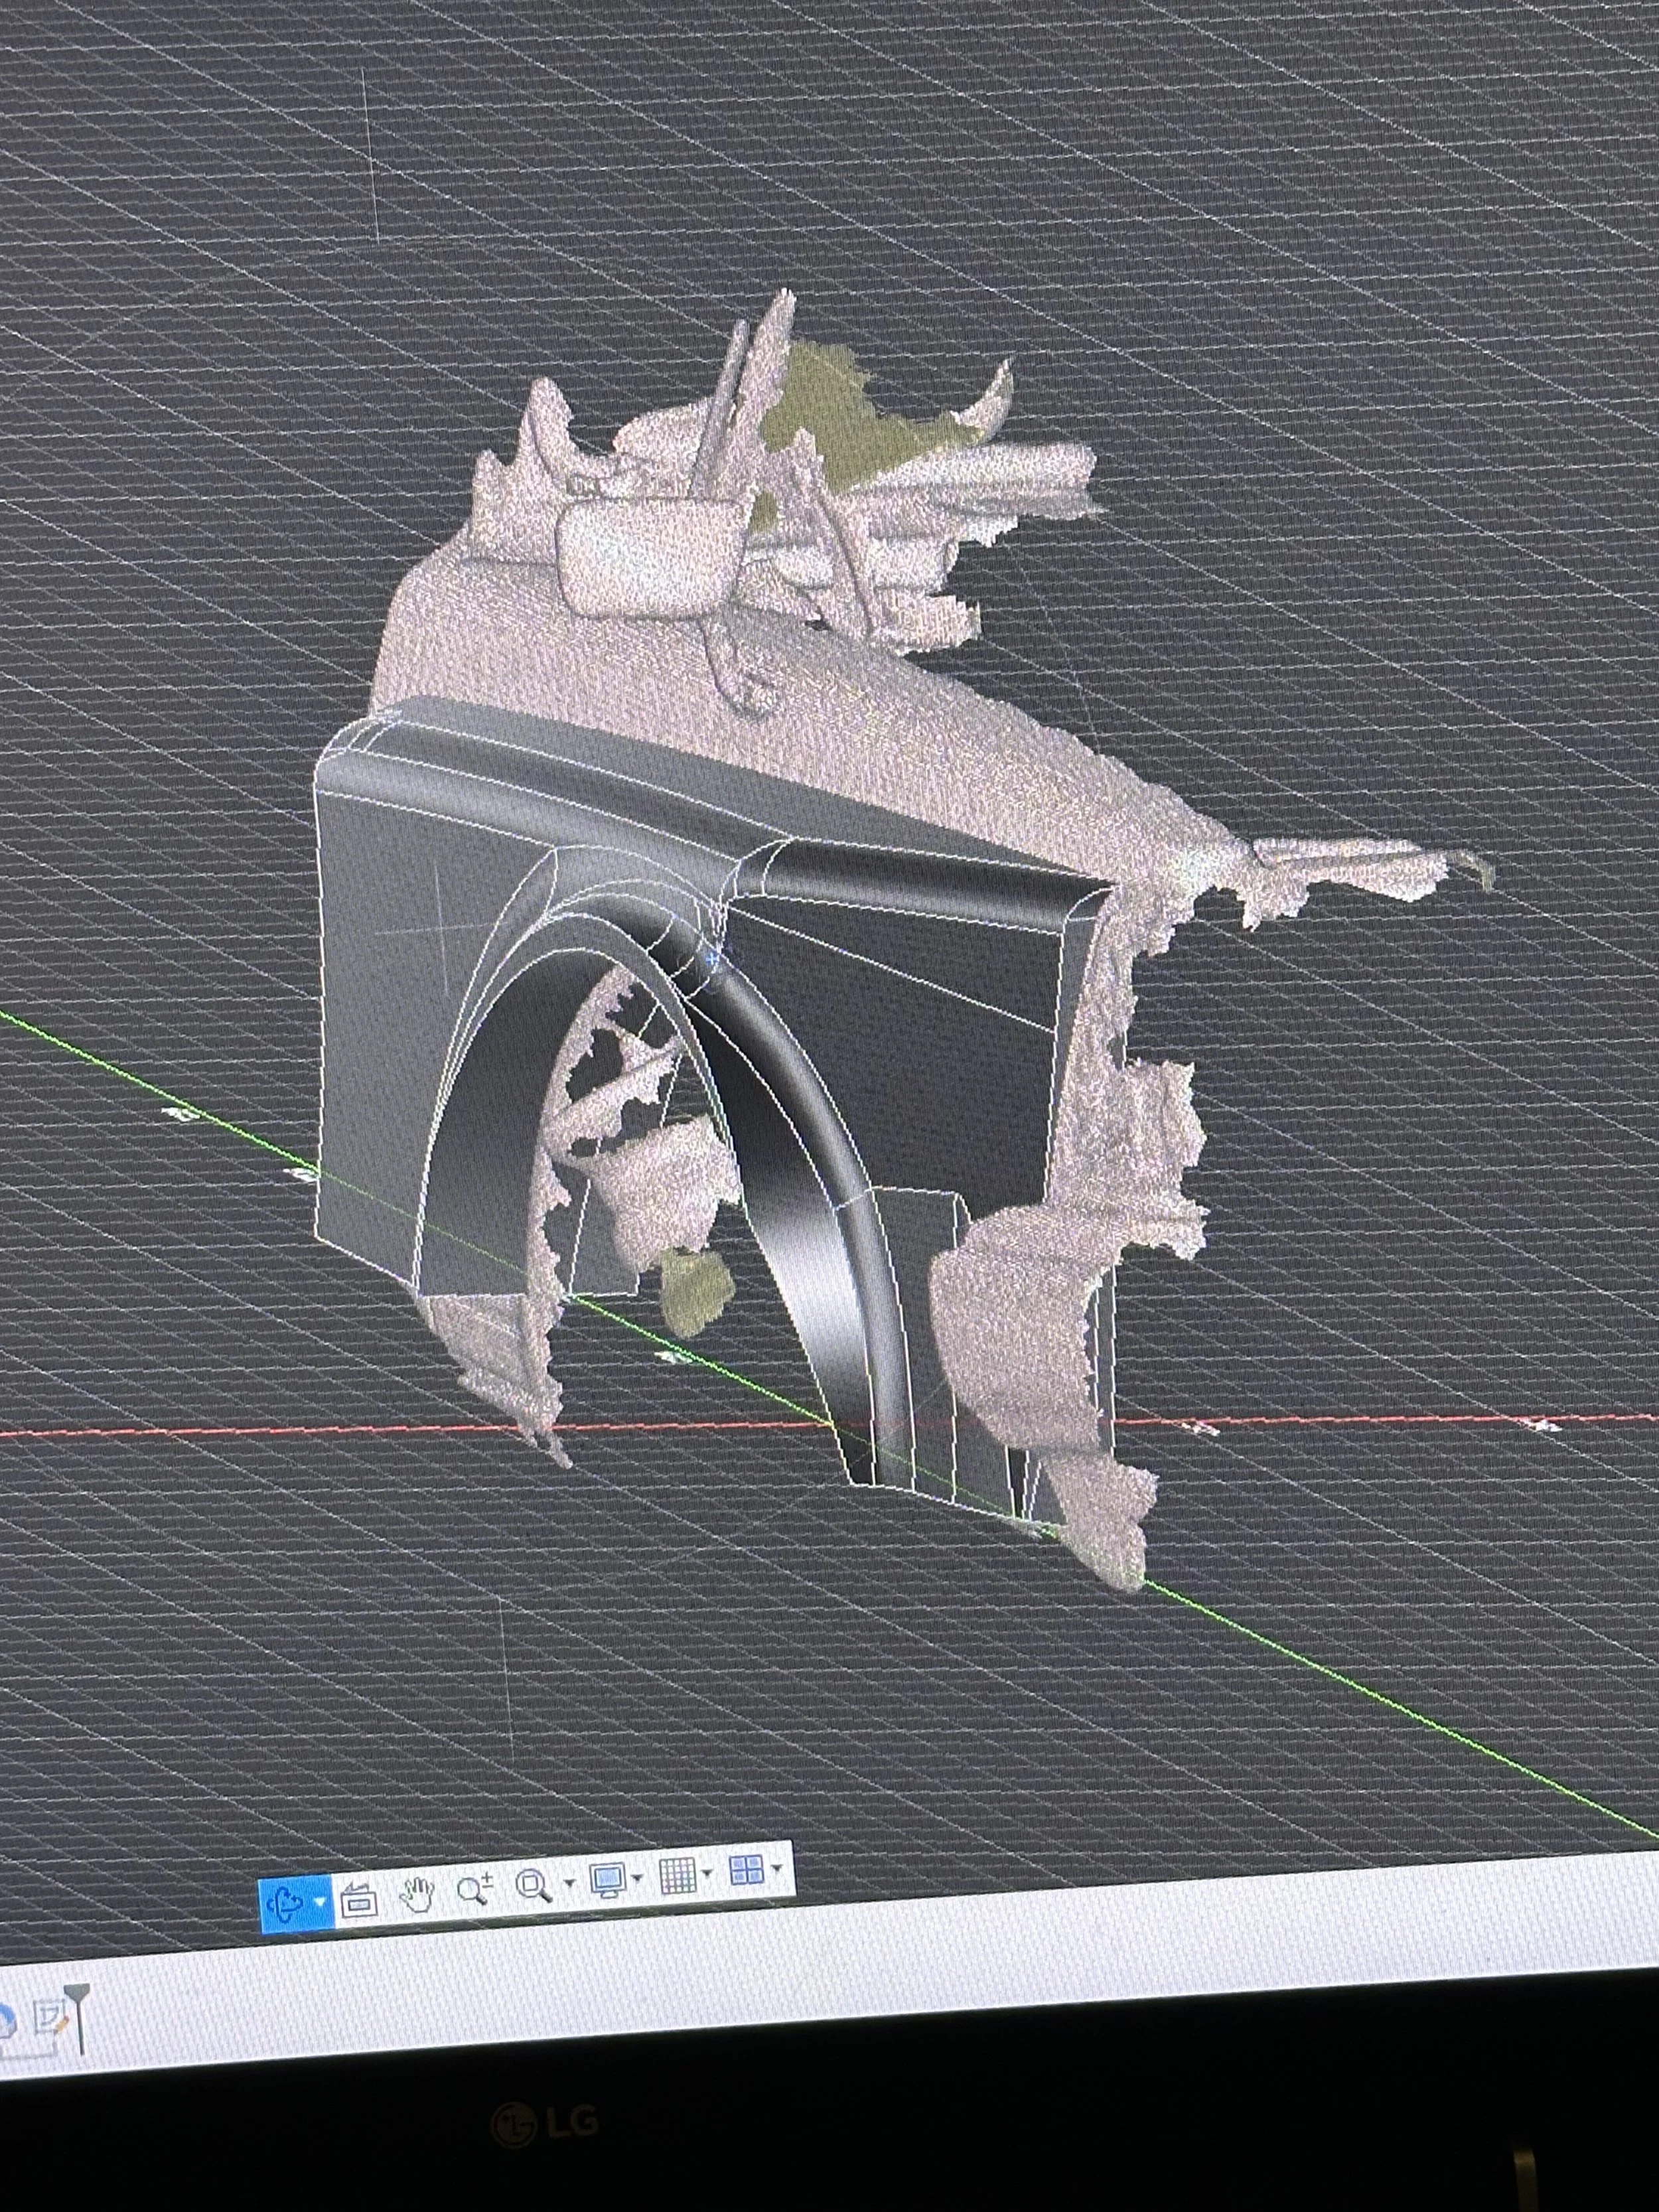Screen dimensions: 1659x2212
Task: Click the Zoom Window magnifier icon
Action: coord(533,1886)
